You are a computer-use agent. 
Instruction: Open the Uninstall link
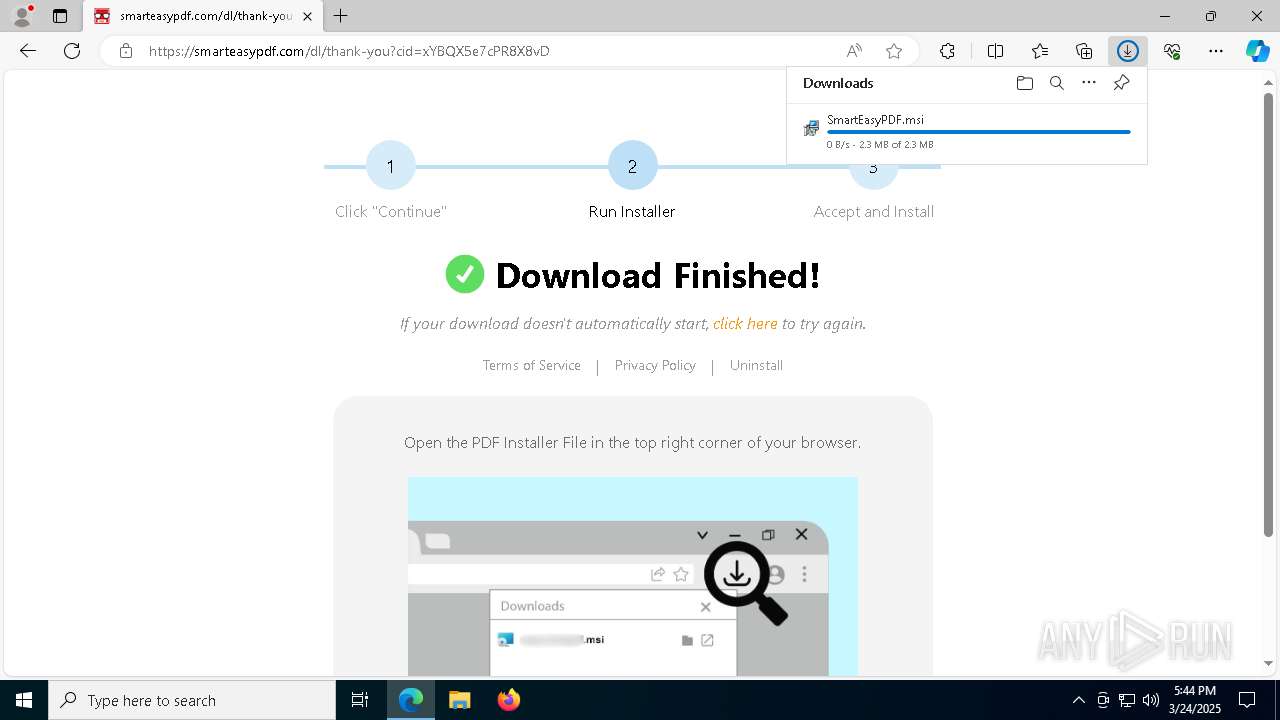[x=756, y=366]
